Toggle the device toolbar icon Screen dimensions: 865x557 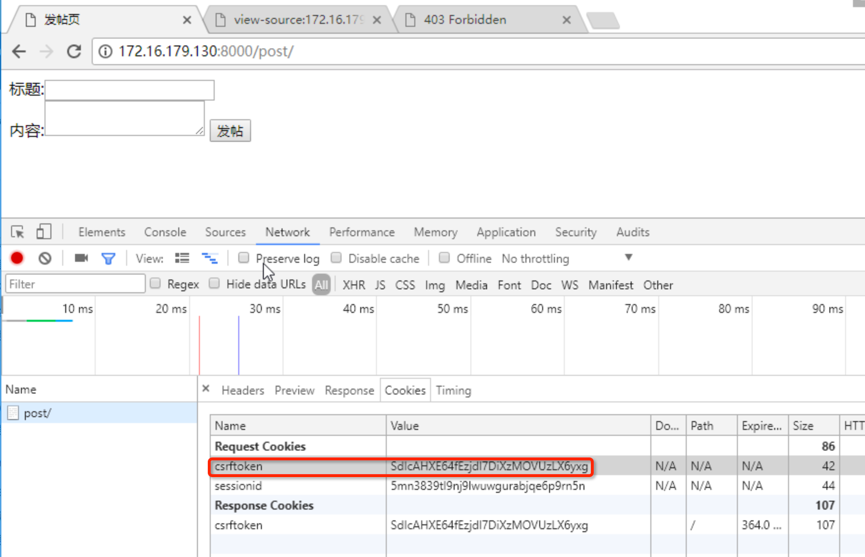pyautogui.click(x=43, y=232)
